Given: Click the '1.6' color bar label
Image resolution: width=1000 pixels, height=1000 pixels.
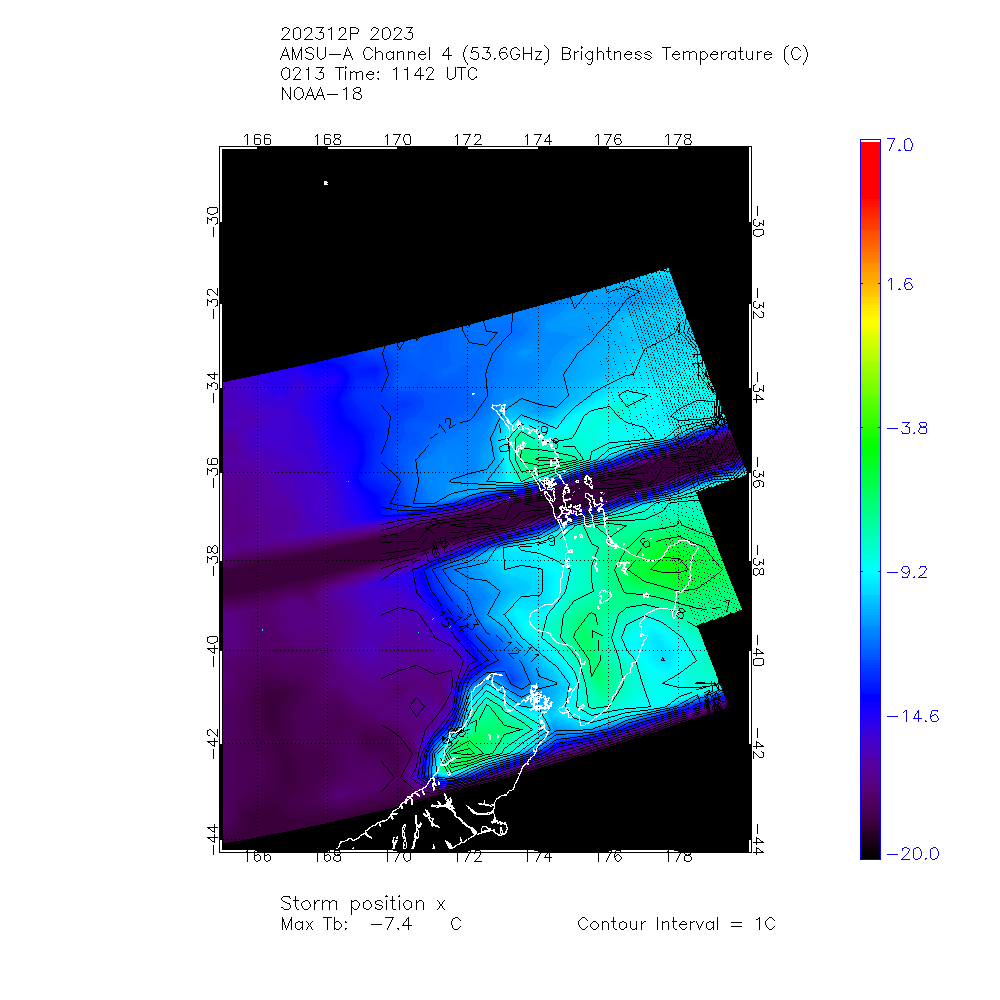Looking at the screenshot, I should [900, 284].
